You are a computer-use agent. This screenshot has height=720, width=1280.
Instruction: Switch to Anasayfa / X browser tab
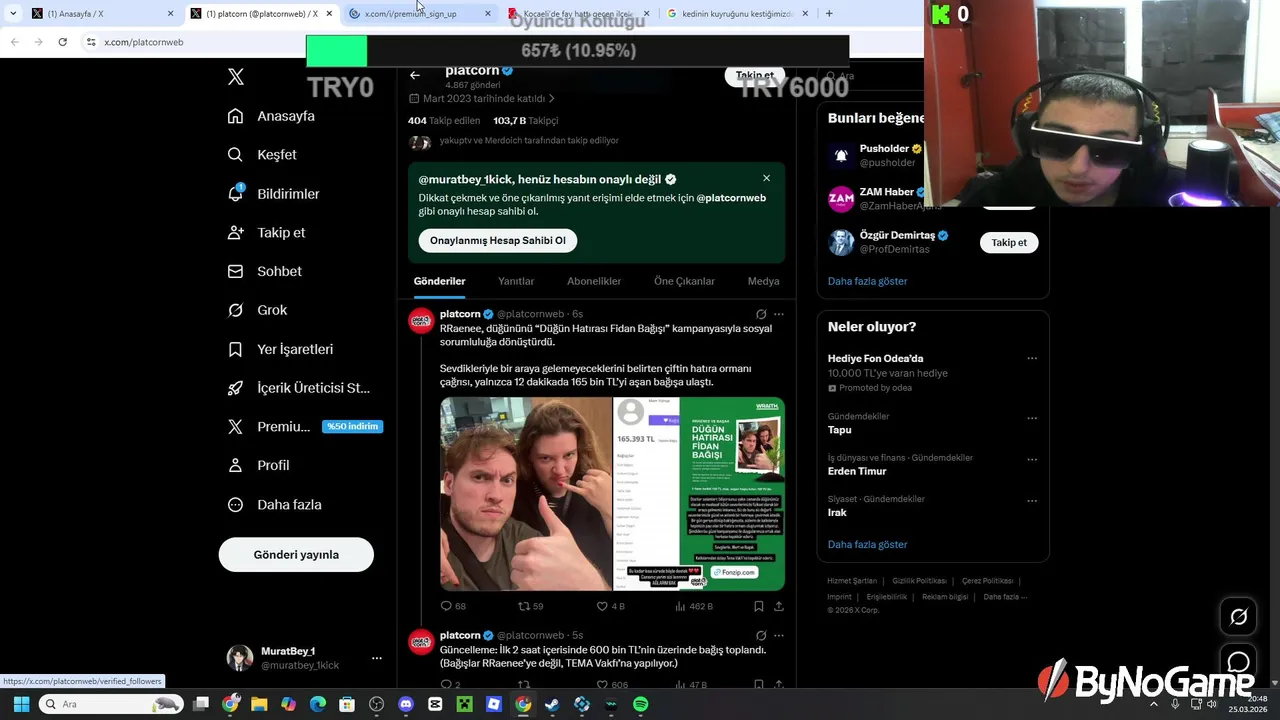100,14
